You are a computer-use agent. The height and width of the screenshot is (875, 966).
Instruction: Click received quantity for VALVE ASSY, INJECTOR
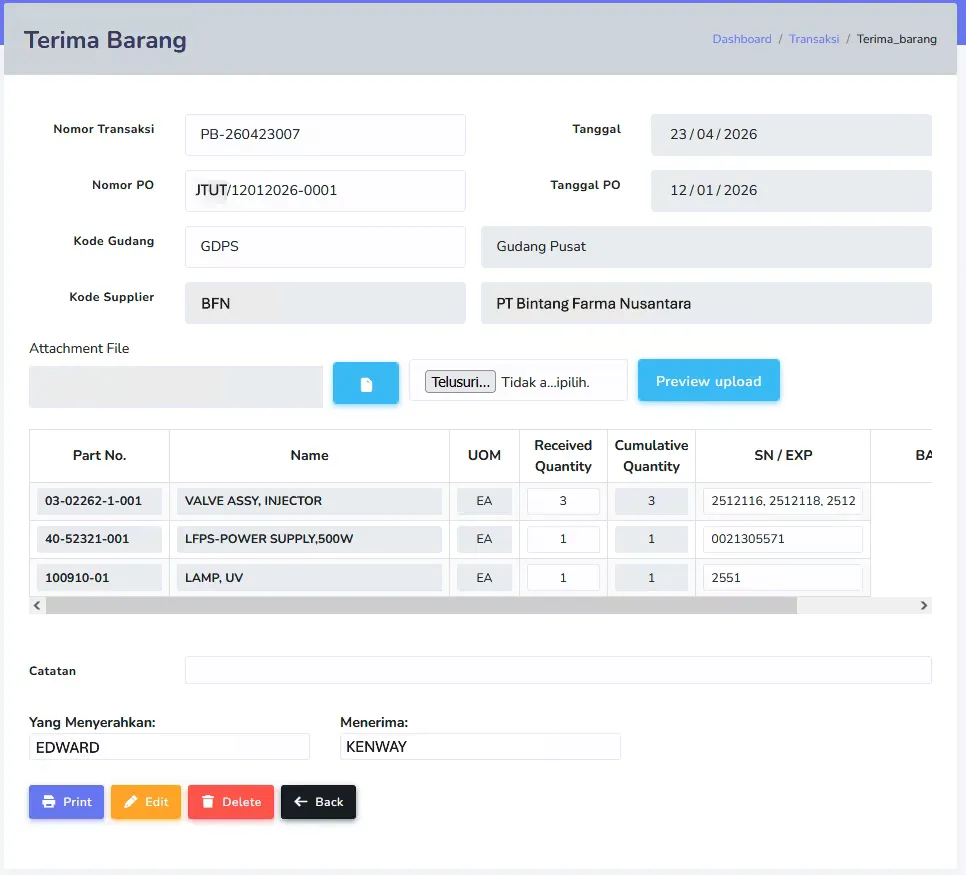563,501
